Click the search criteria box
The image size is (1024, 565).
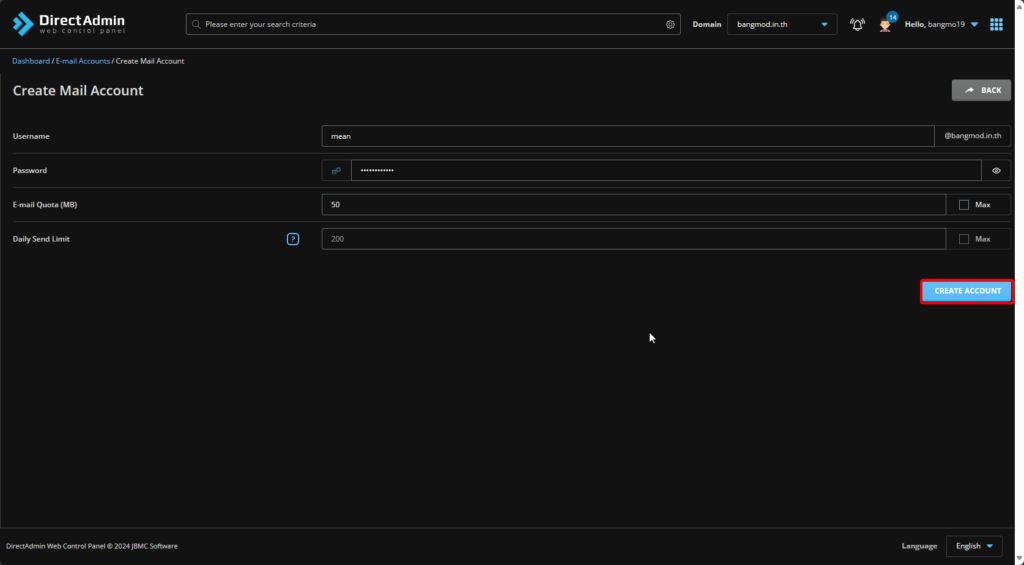pos(430,24)
